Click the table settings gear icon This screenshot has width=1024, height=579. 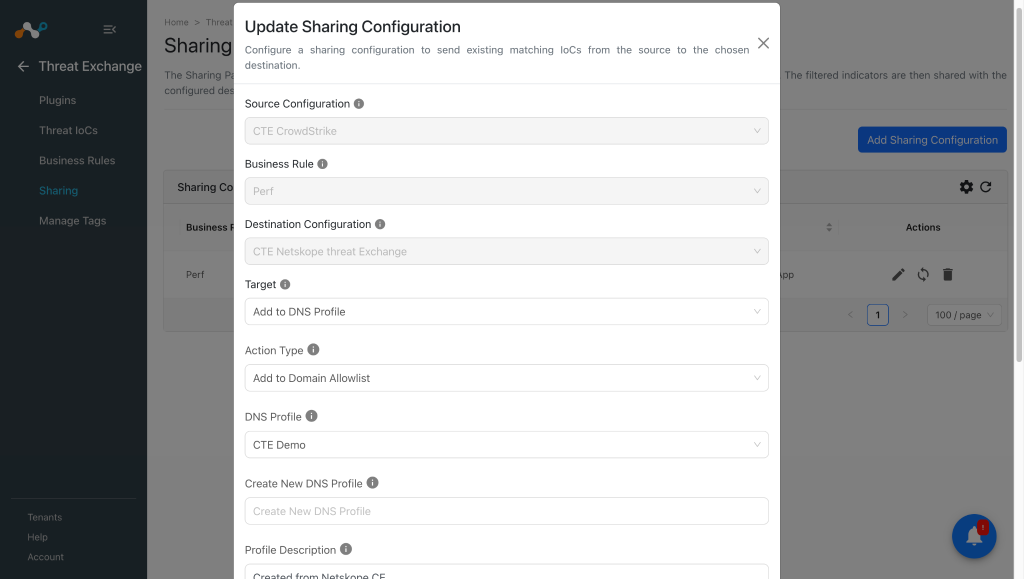tap(966, 187)
